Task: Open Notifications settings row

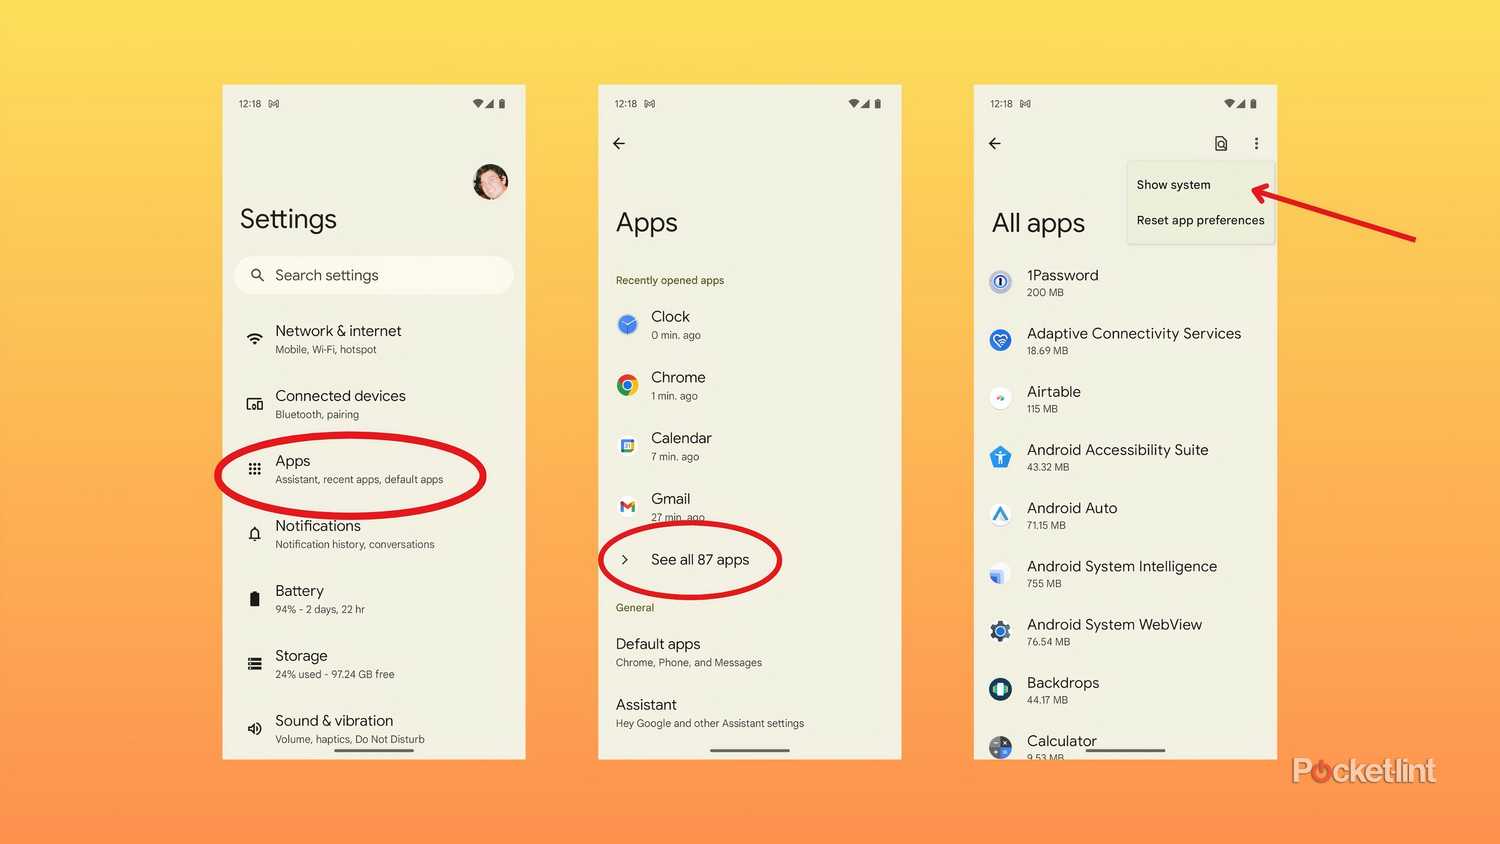Action: 374,534
